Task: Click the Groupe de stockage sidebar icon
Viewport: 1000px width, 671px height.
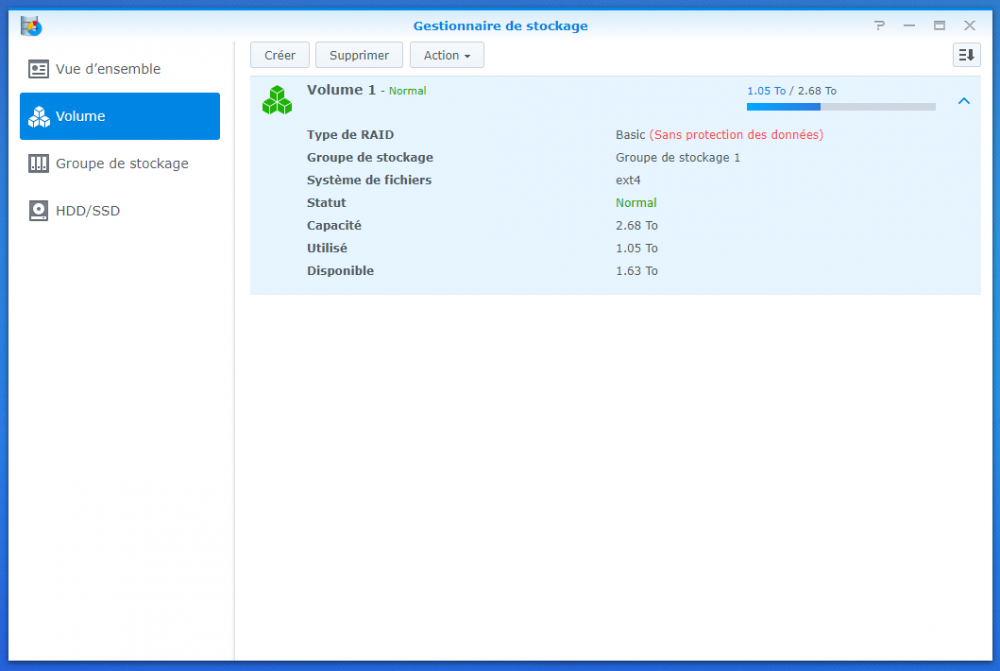Action: pyautogui.click(x=39, y=164)
